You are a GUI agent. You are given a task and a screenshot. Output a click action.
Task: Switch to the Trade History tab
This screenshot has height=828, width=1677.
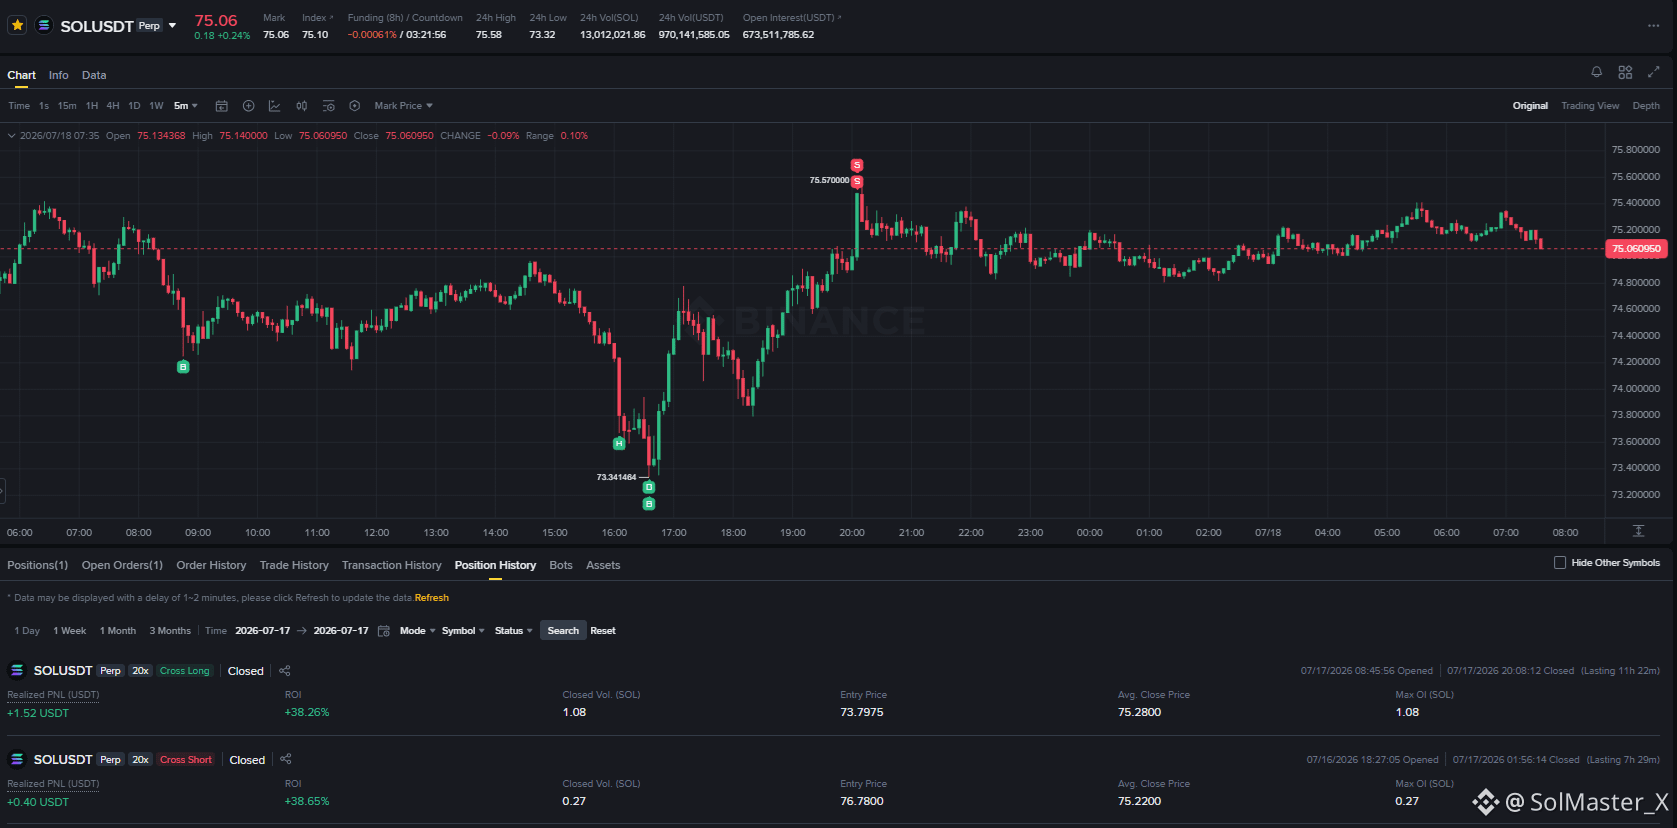coord(294,565)
